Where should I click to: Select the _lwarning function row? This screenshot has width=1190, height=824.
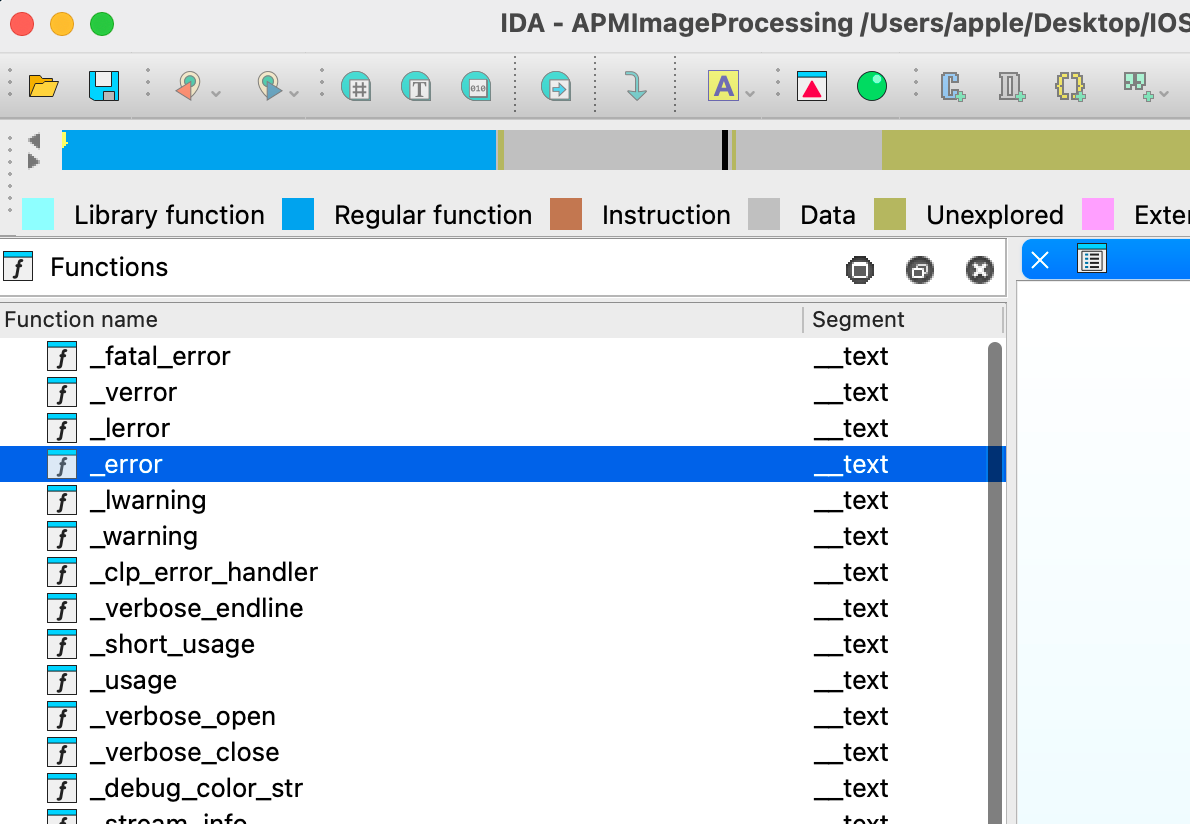[493, 500]
